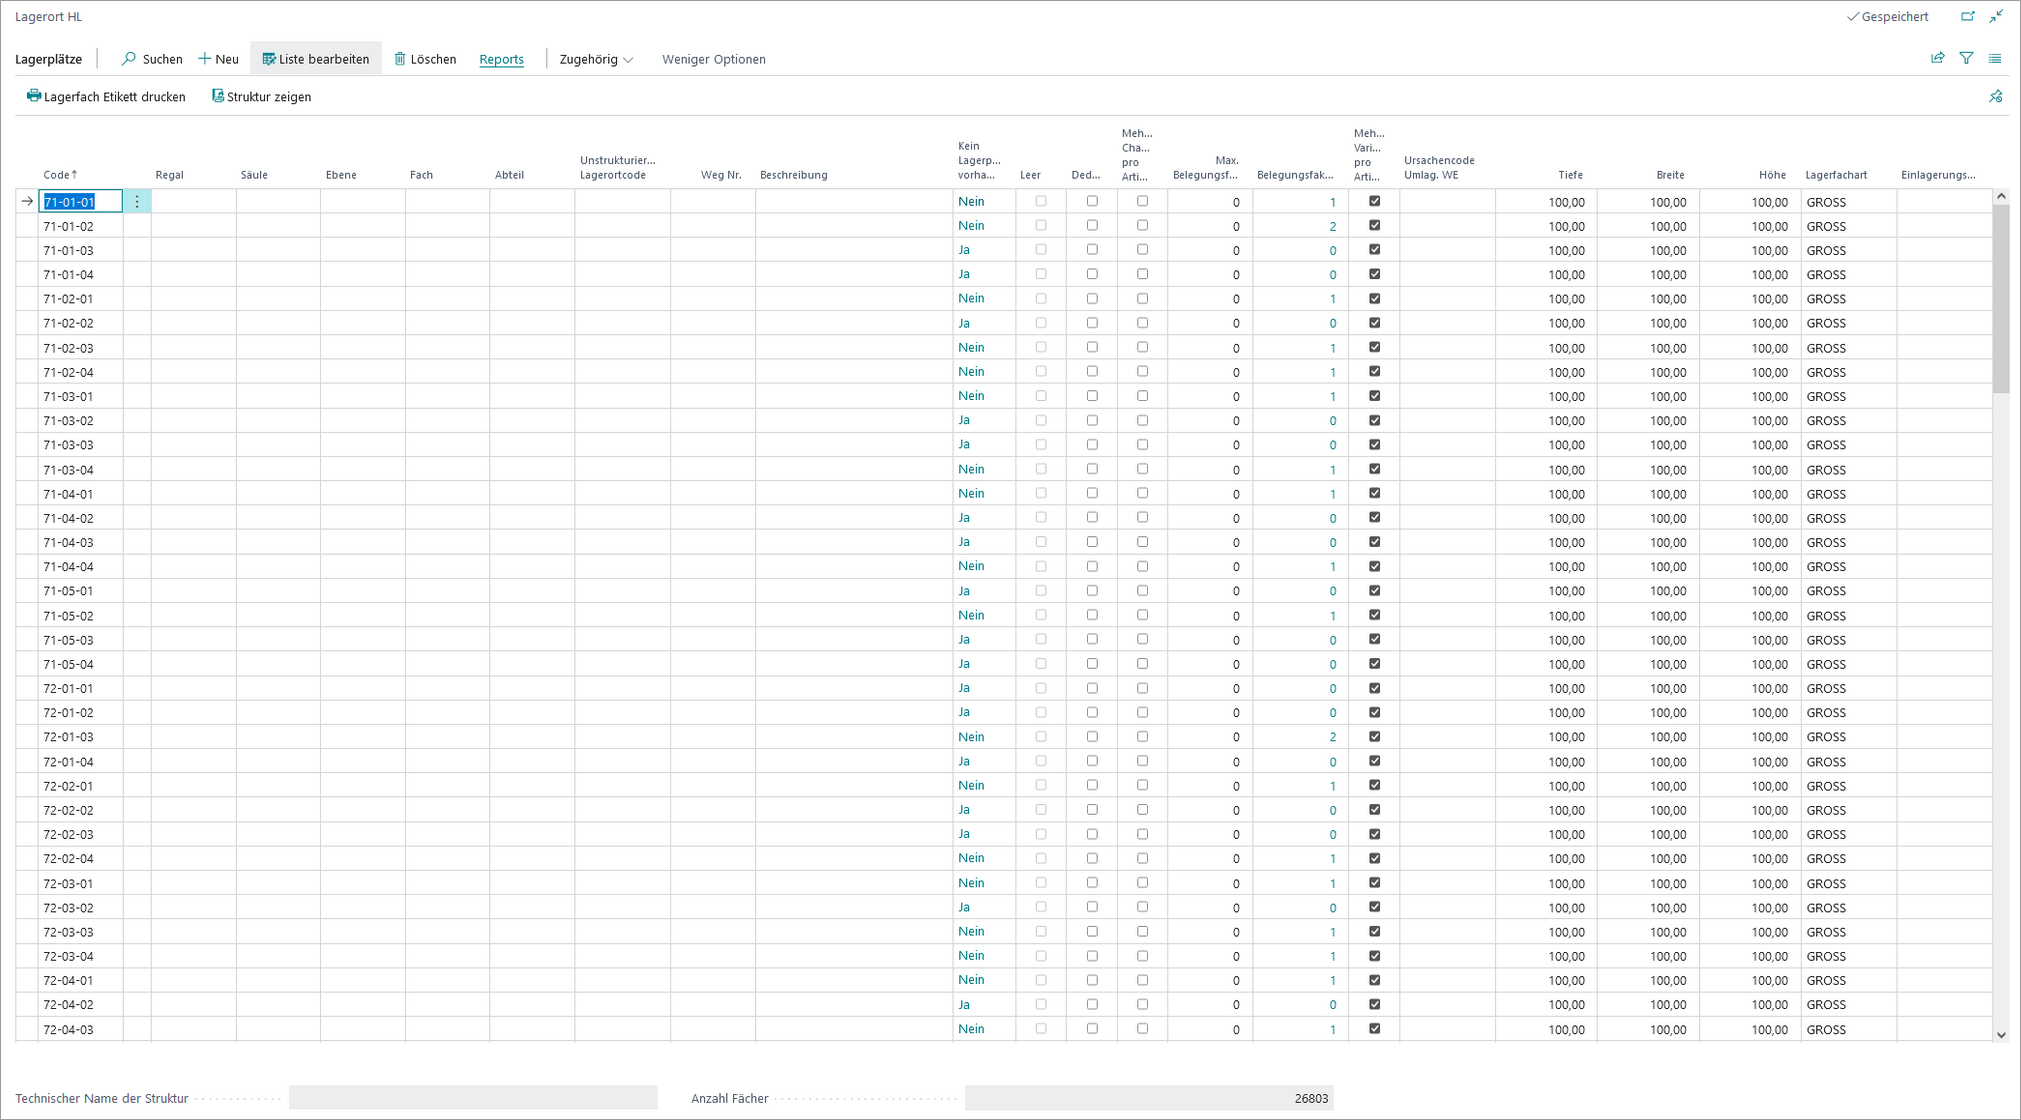Toggle Ded. checkbox in row 71-01-02
Image resolution: width=2021 pixels, height=1120 pixels.
click(x=1092, y=226)
